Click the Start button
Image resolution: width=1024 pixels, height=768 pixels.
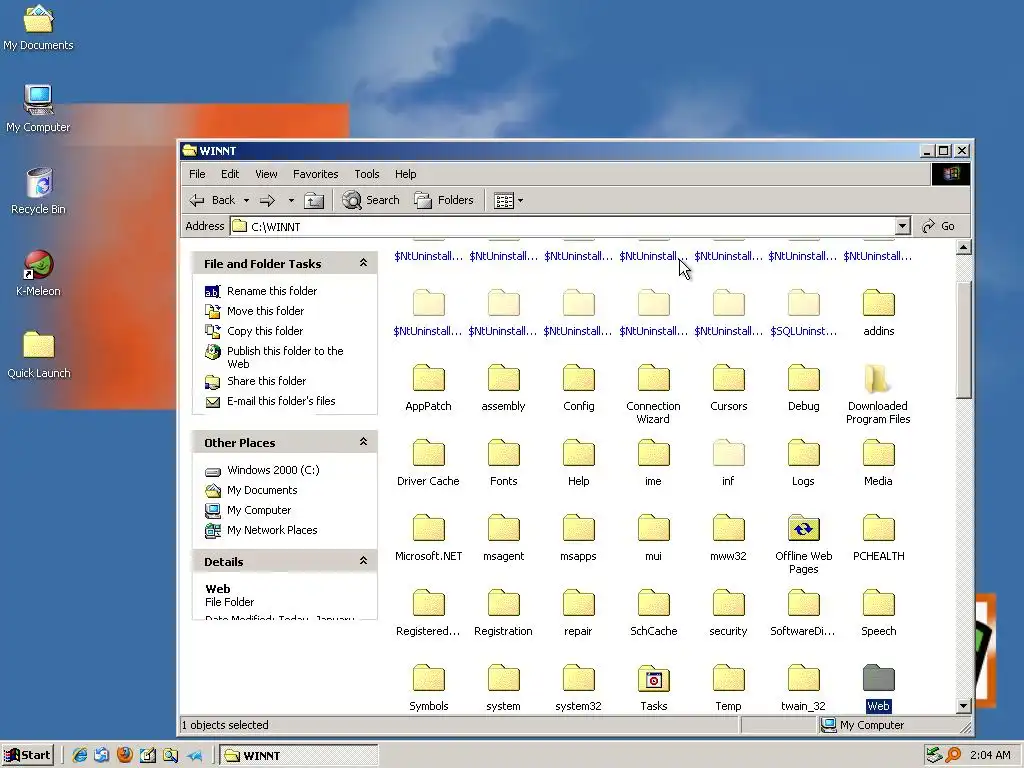27,755
